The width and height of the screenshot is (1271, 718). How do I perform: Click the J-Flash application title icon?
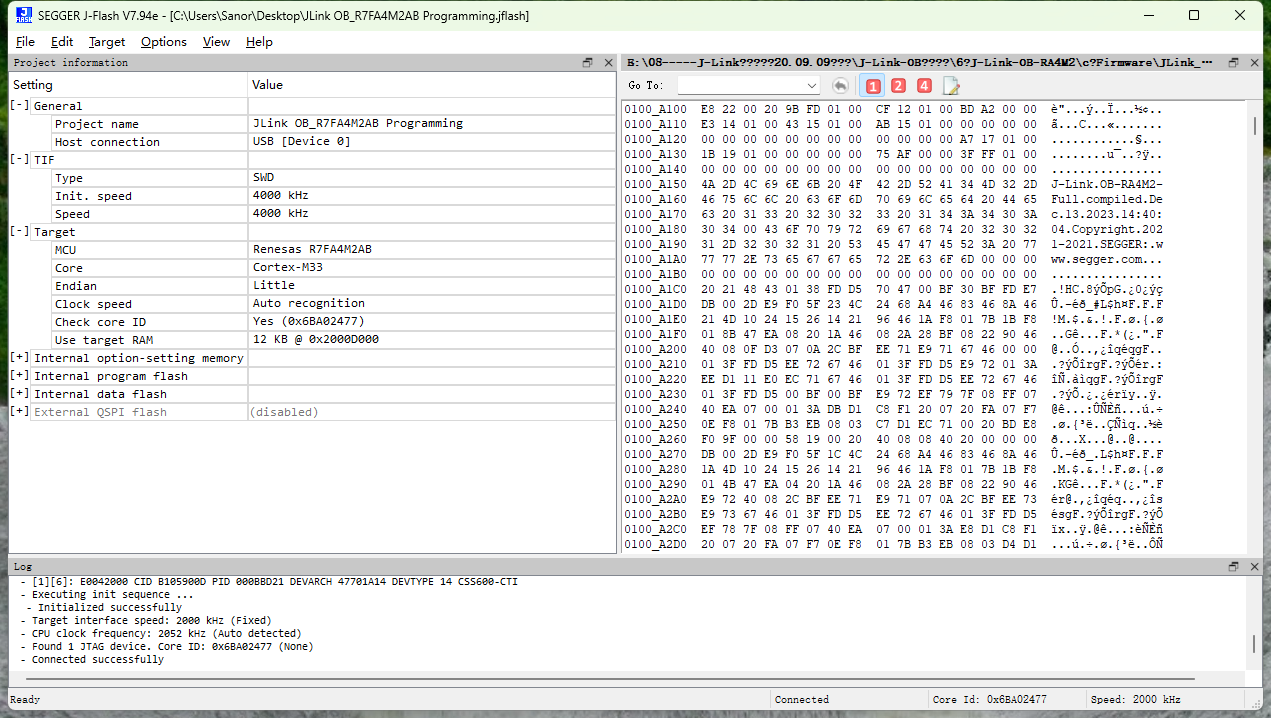click(x=24, y=15)
